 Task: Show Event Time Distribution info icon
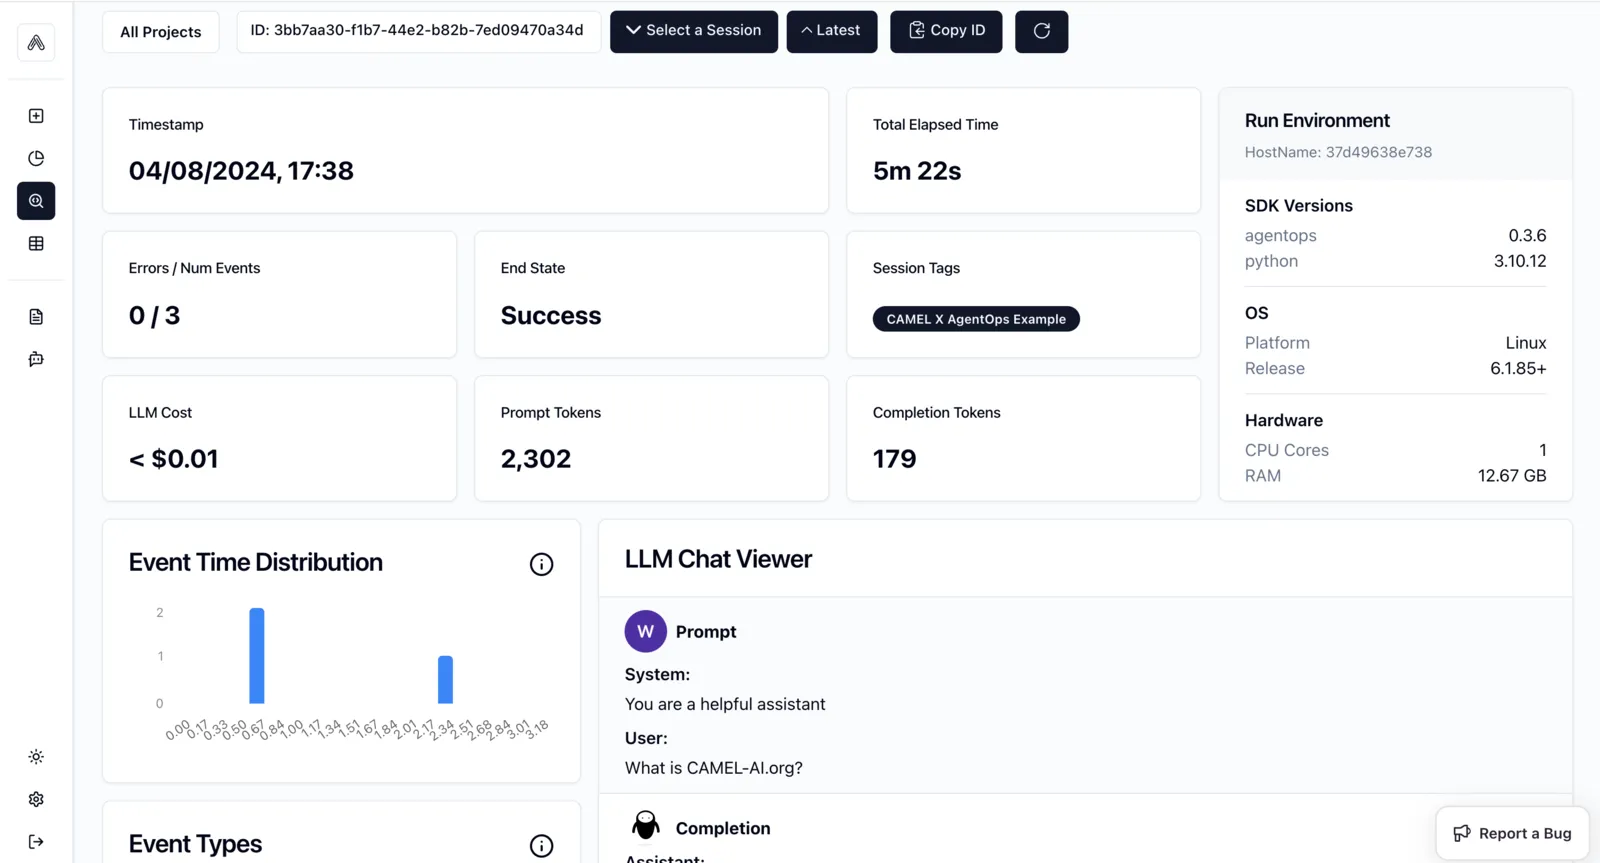pos(541,564)
